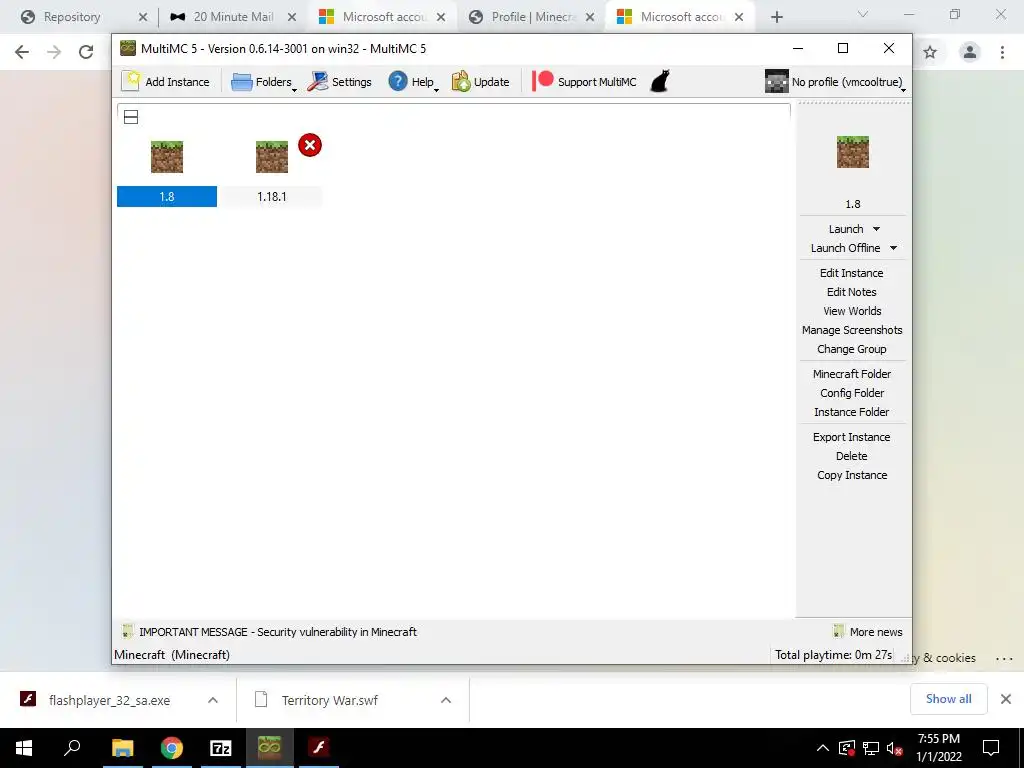Click Support MultiMC Patreon button
The image size is (1024, 768).
584,82
